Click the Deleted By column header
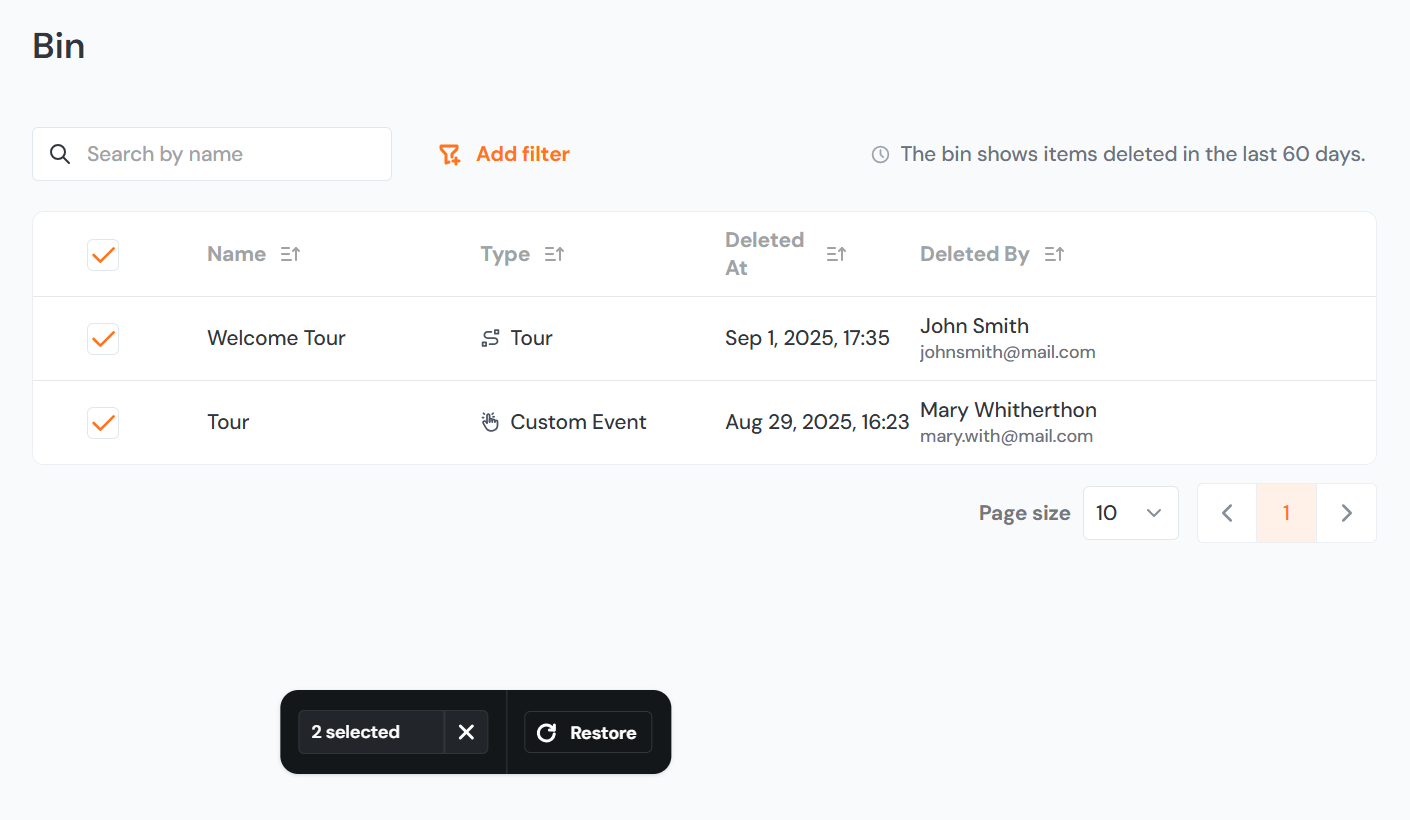 click(974, 254)
